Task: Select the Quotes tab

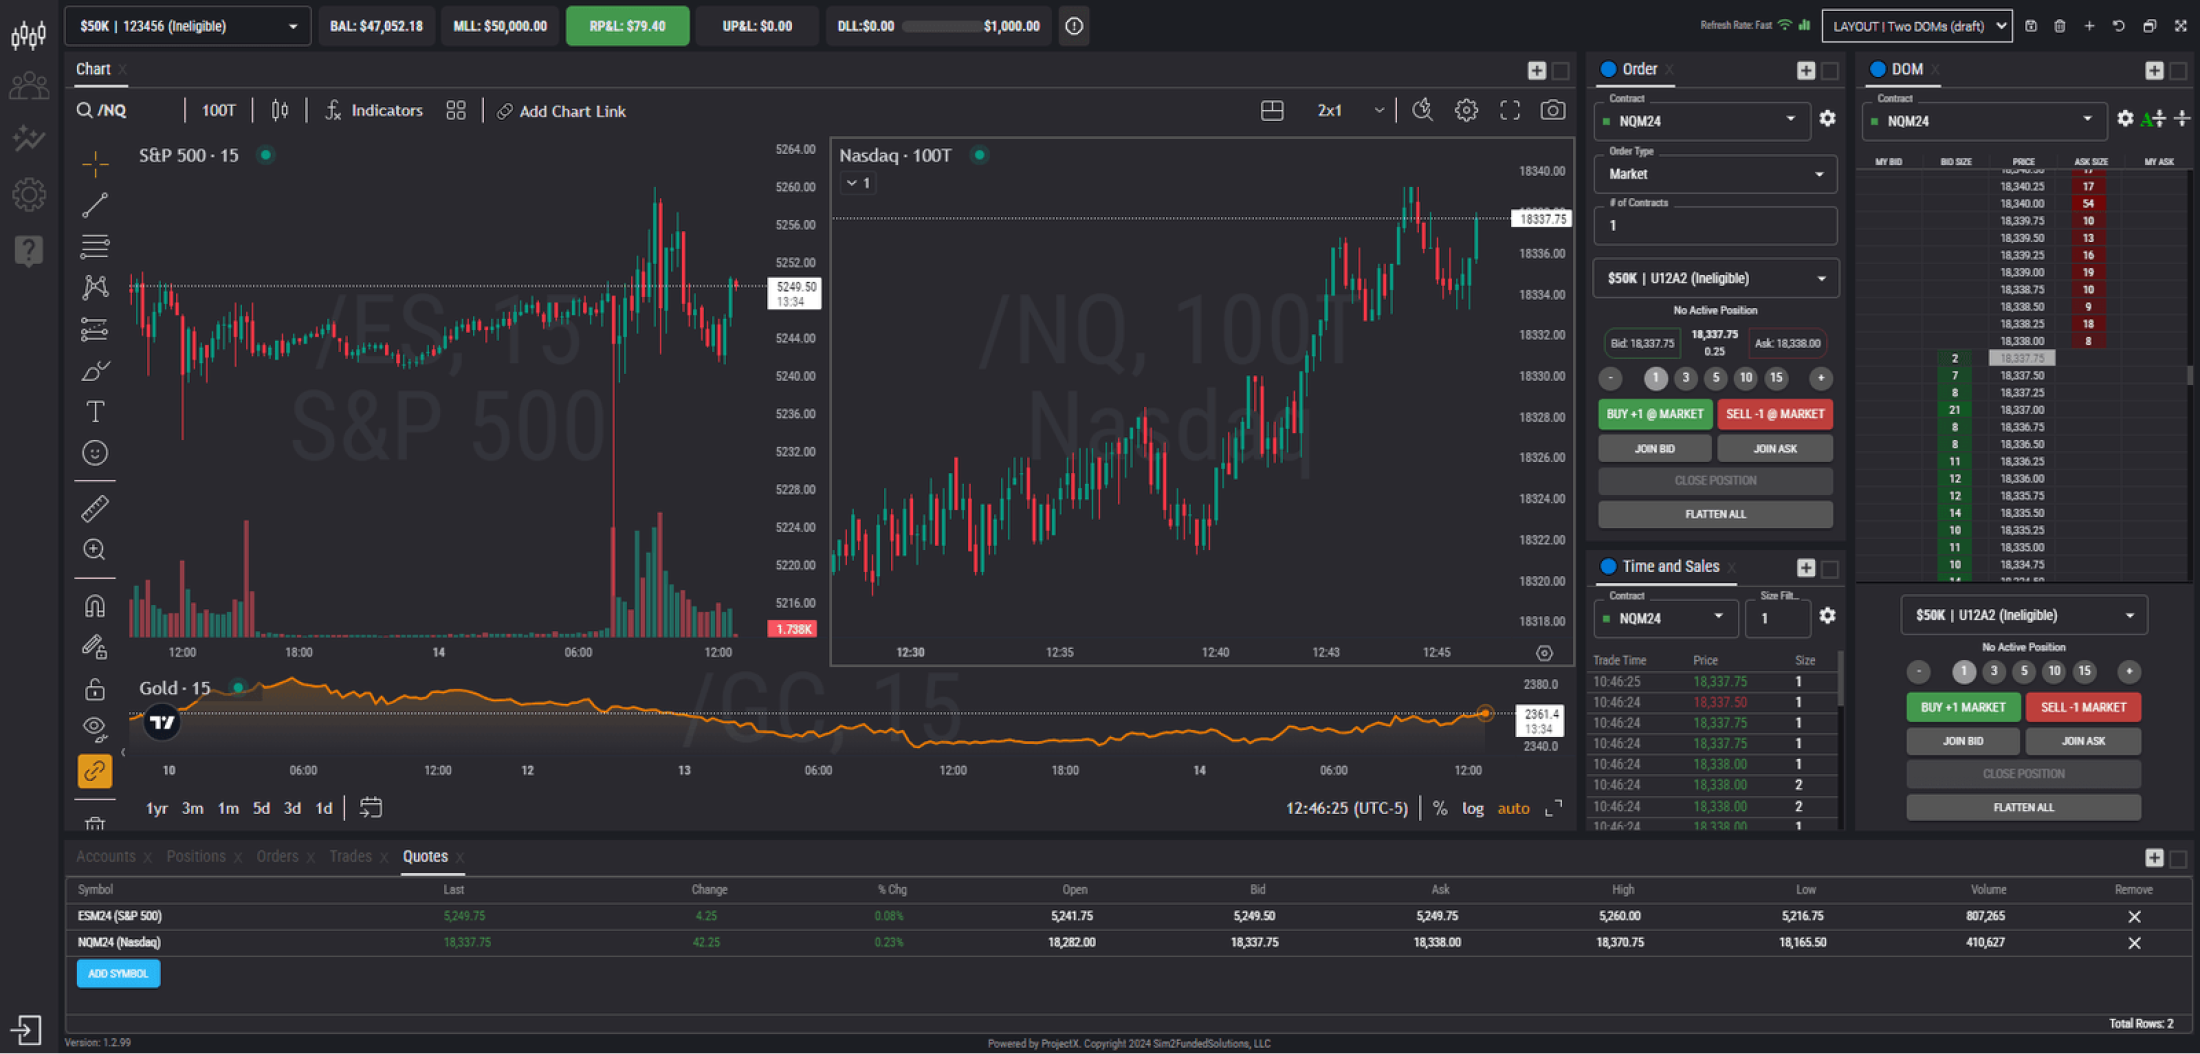Action: tap(425, 857)
